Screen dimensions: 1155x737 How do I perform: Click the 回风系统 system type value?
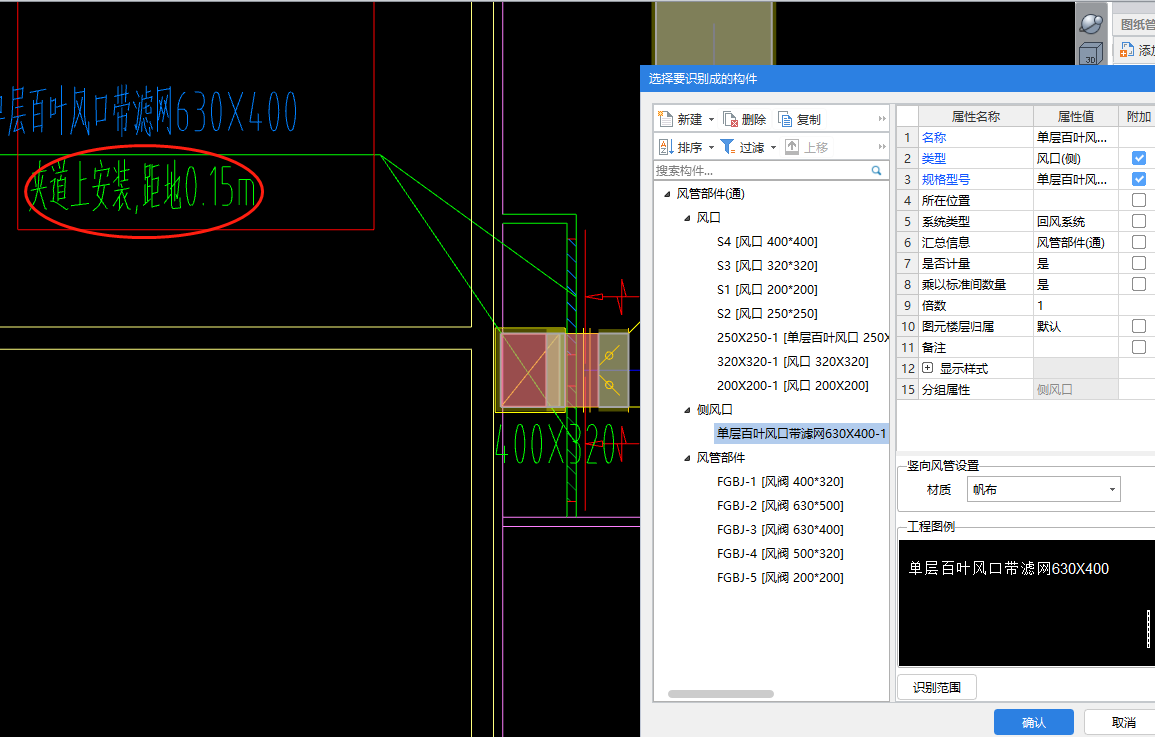click(x=1075, y=222)
